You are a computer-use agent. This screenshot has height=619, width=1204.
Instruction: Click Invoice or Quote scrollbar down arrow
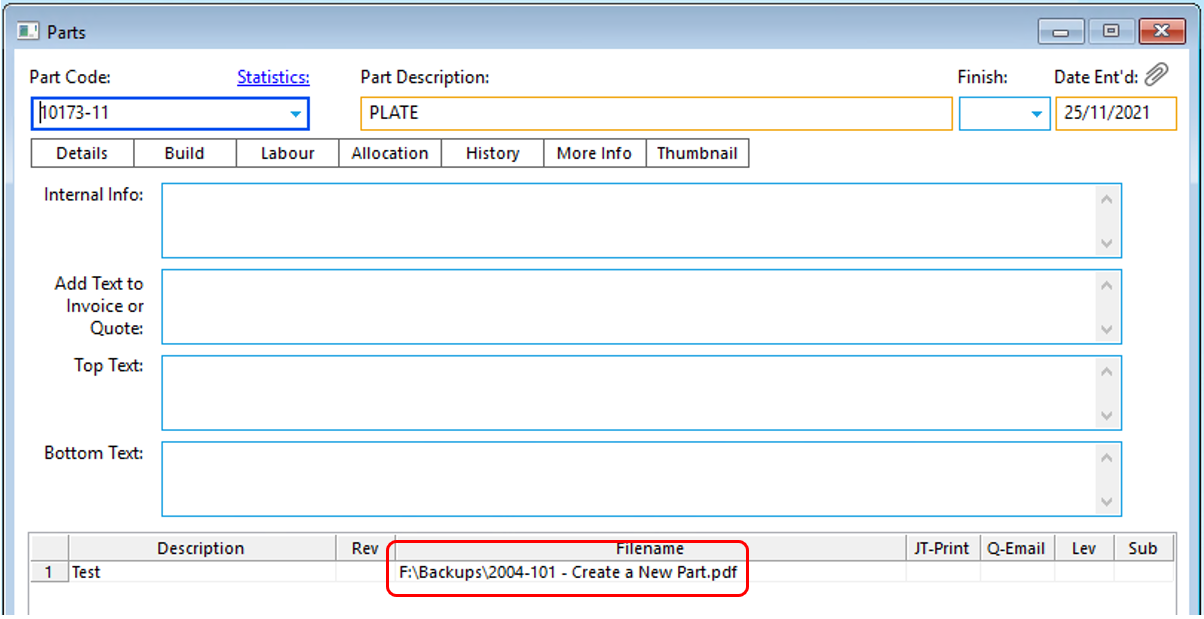[1107, 329]
